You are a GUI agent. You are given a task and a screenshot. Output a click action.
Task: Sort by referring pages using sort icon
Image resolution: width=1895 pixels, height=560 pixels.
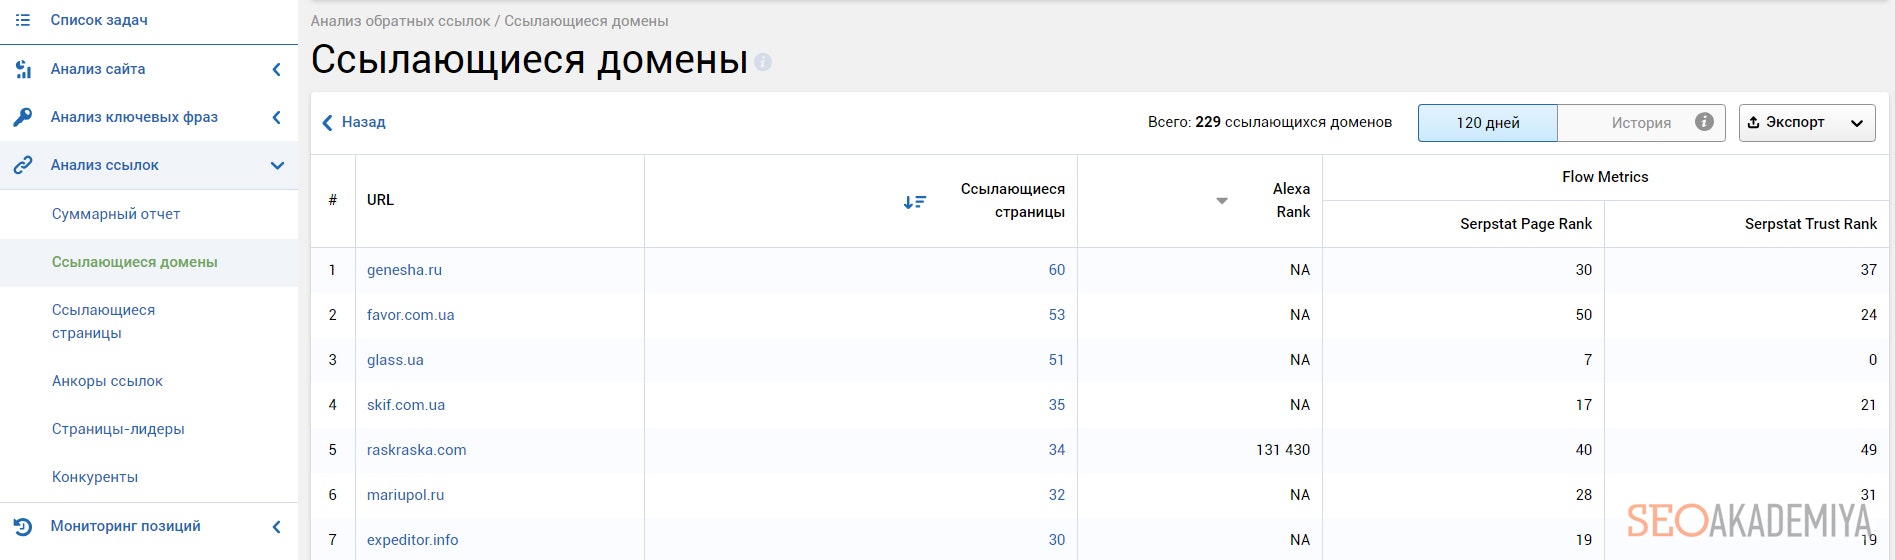tap(914, 201)
